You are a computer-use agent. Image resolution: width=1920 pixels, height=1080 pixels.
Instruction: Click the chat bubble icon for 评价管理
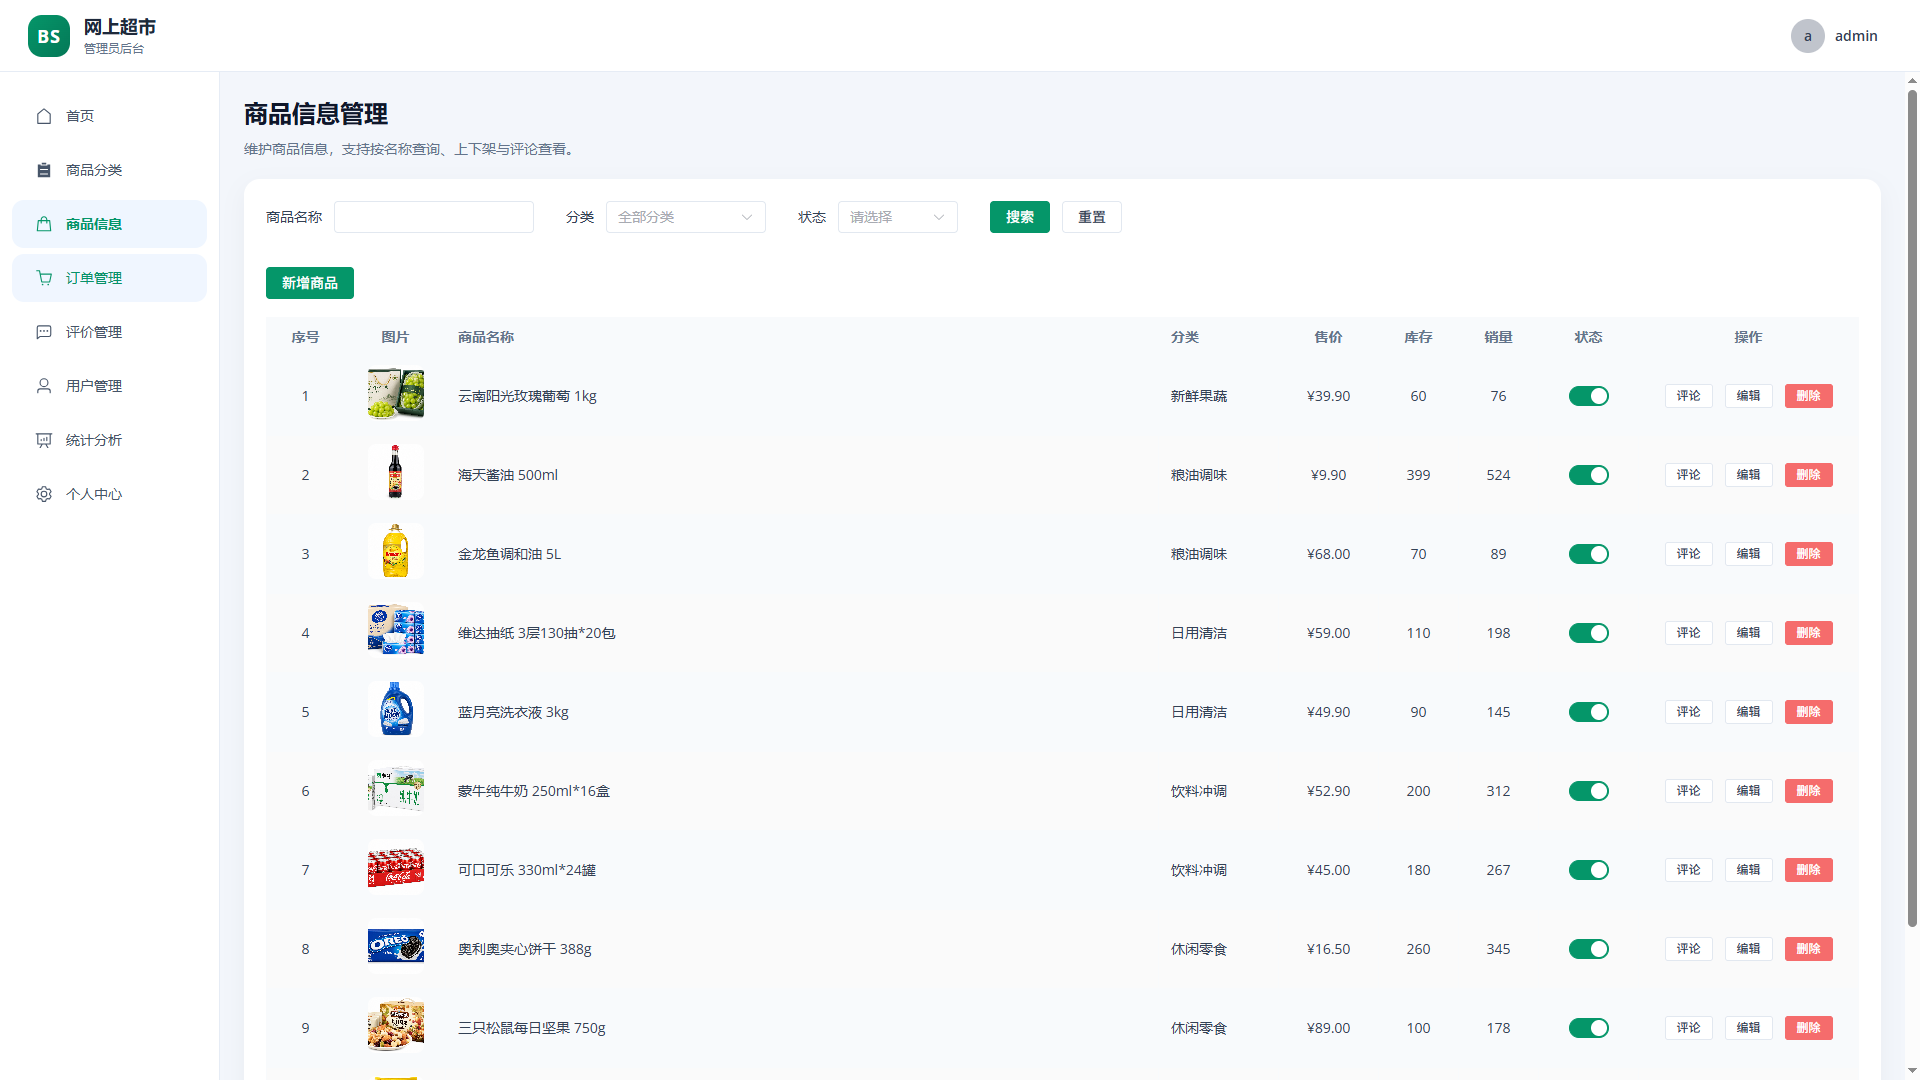point(44,332)
